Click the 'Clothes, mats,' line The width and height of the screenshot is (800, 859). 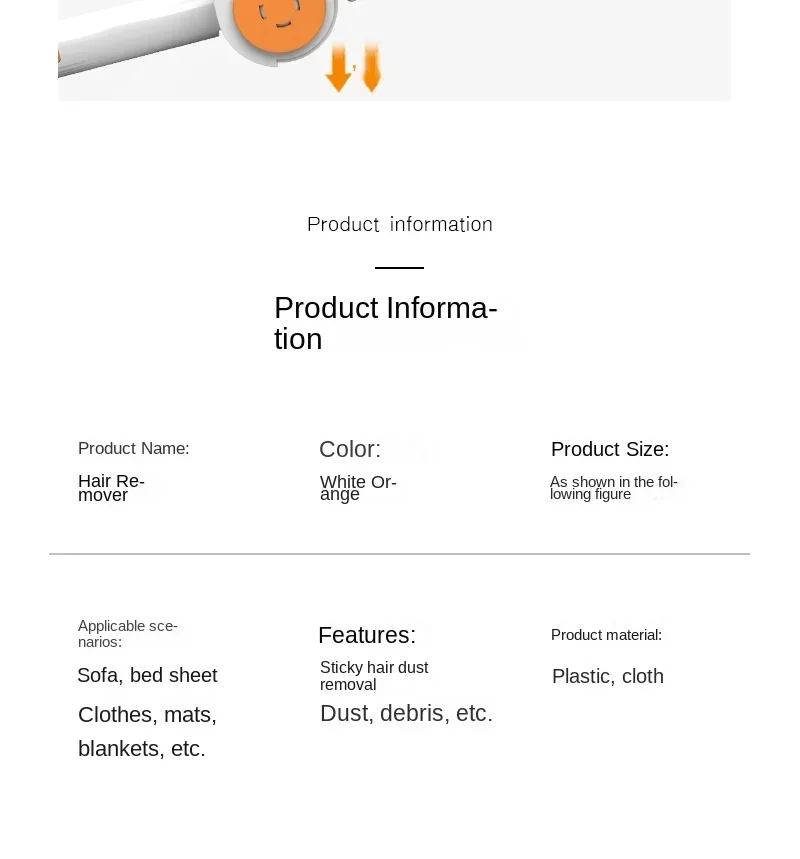click(x=147, y=715)
